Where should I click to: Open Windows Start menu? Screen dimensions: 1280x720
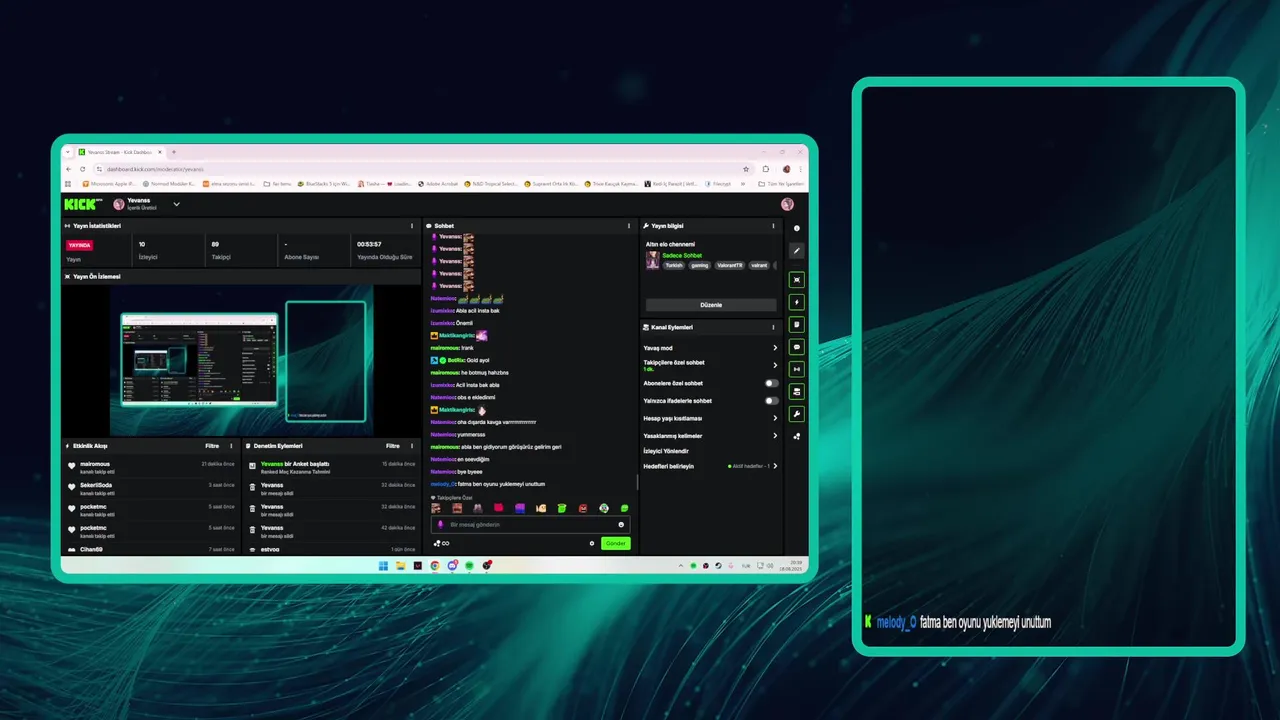[x=383, y=565]
